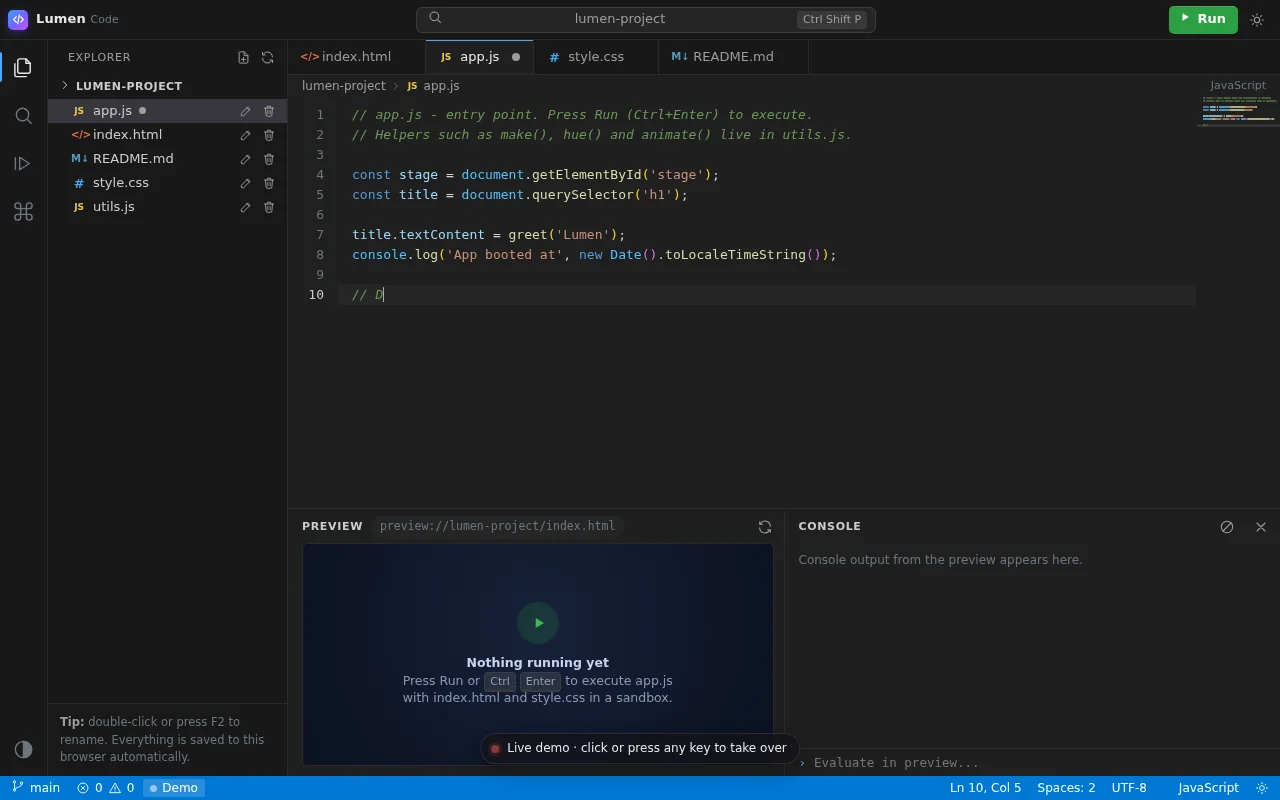Refresh the Explorer file list
Screen dimensions: 1280x800
pos(267,58)
